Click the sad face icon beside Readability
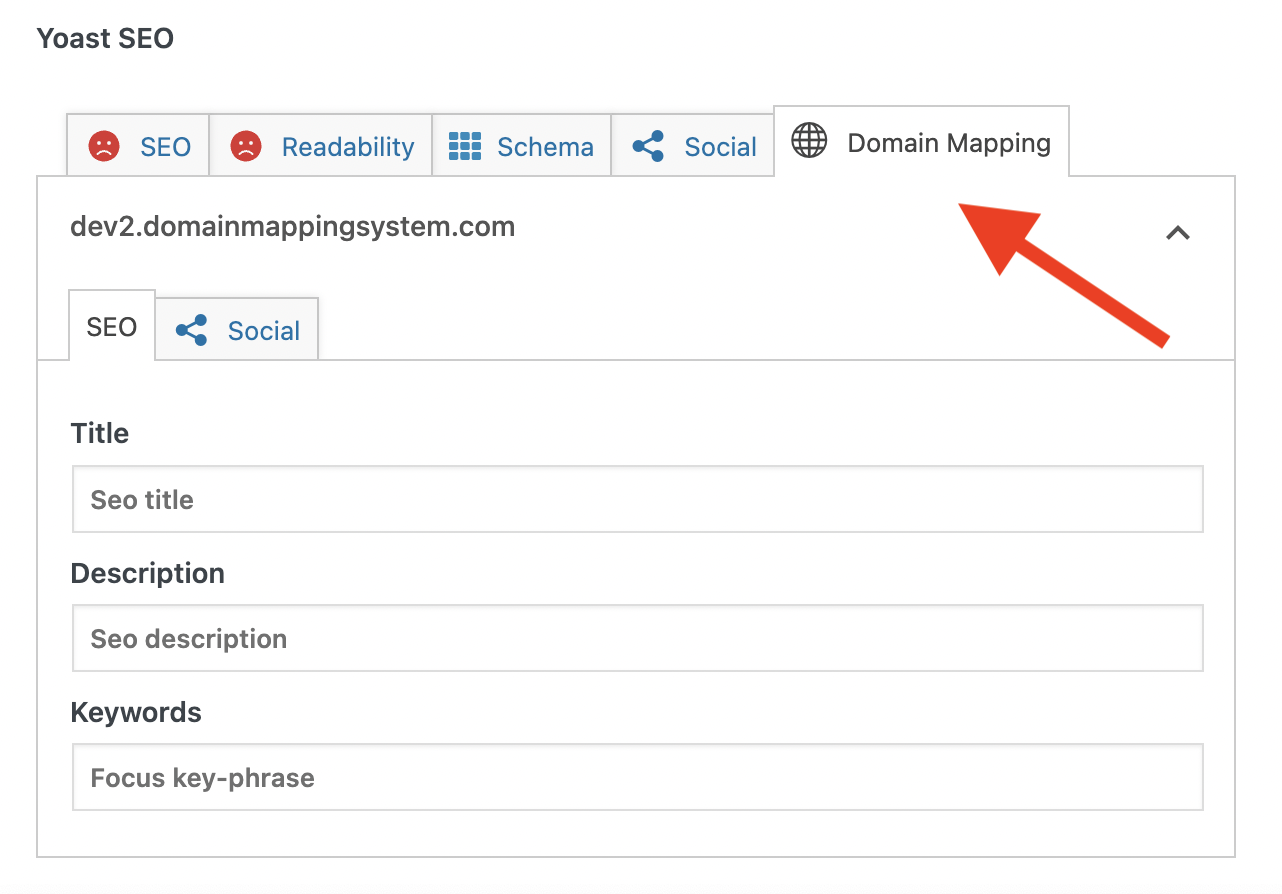This screenshot has width=1282, height=894. point(245,147)
